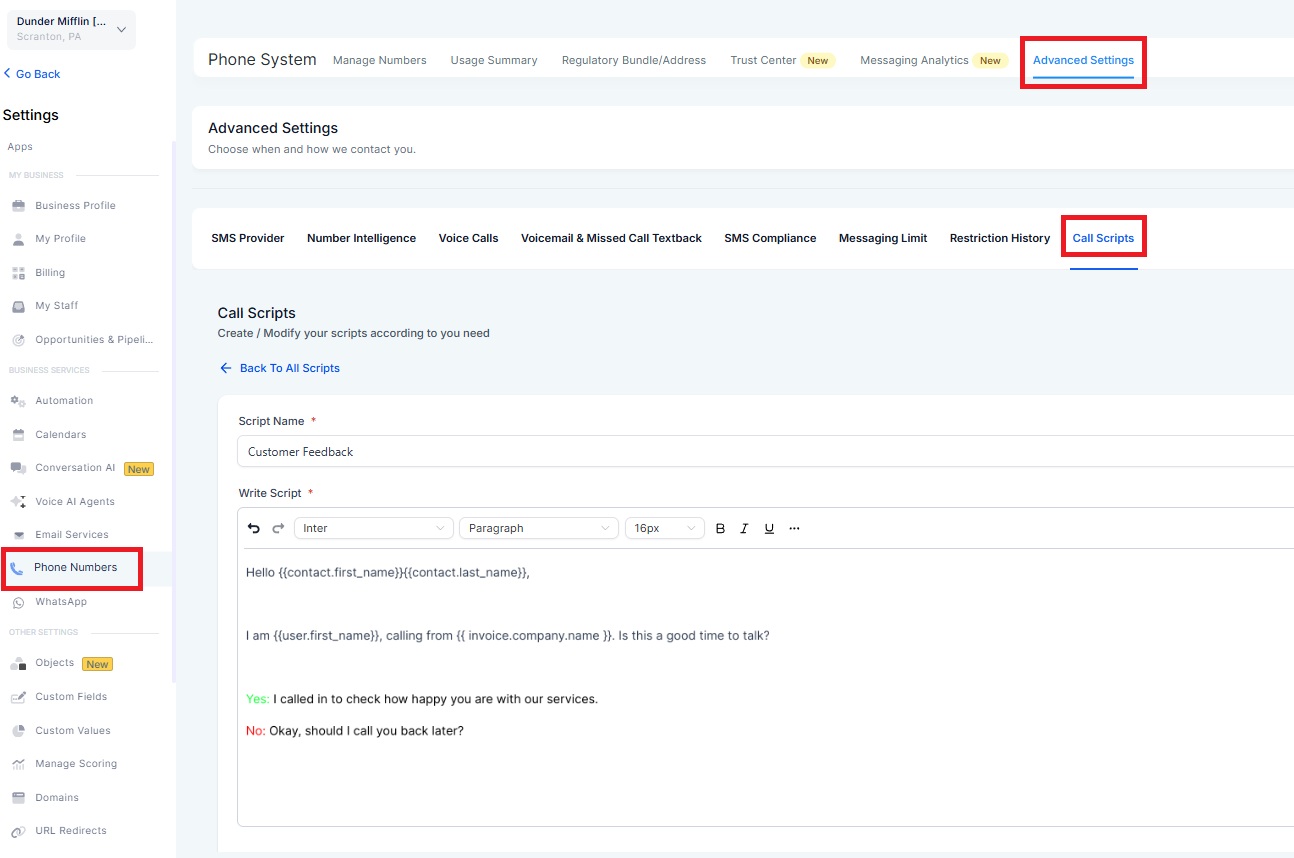Open the Regulatory Bundle/Address tab
The width and height of the screenshot is (1294, 858).
pyautogui.click(x=634, y=60)
